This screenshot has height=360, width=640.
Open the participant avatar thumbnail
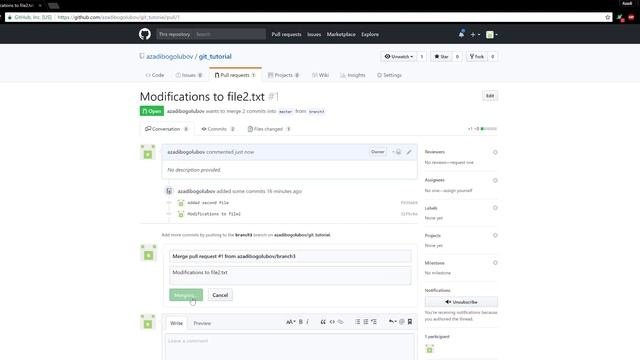(x=429, y=349)
